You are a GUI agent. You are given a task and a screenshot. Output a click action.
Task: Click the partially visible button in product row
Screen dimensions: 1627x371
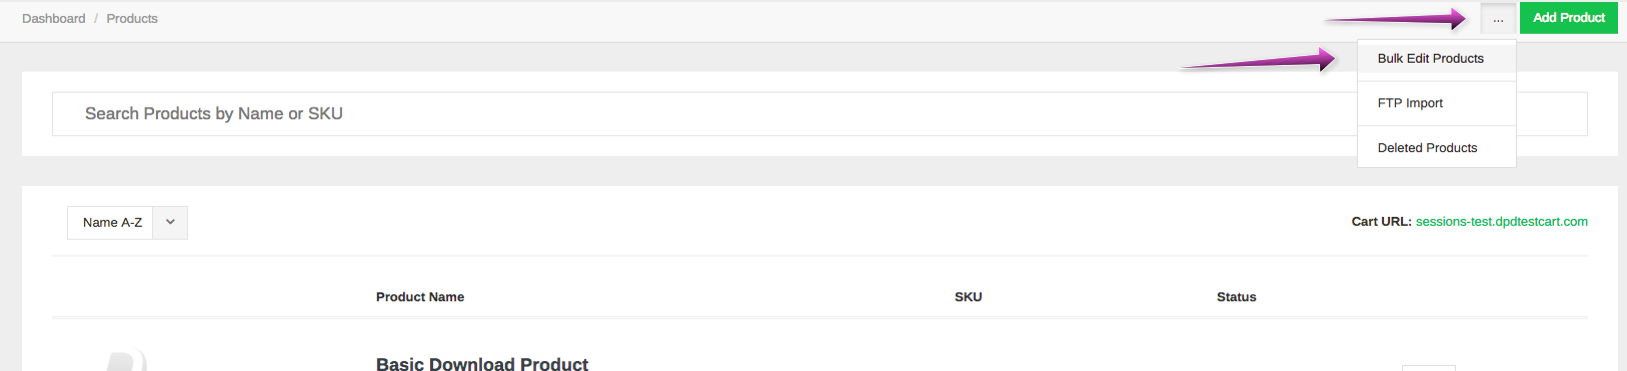[x=1428, y=368]
